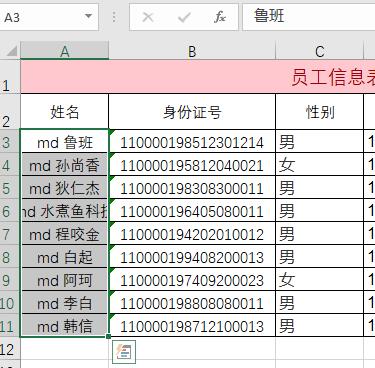
Task: Open the Insert Function fx button
Action: pos(220,17)
